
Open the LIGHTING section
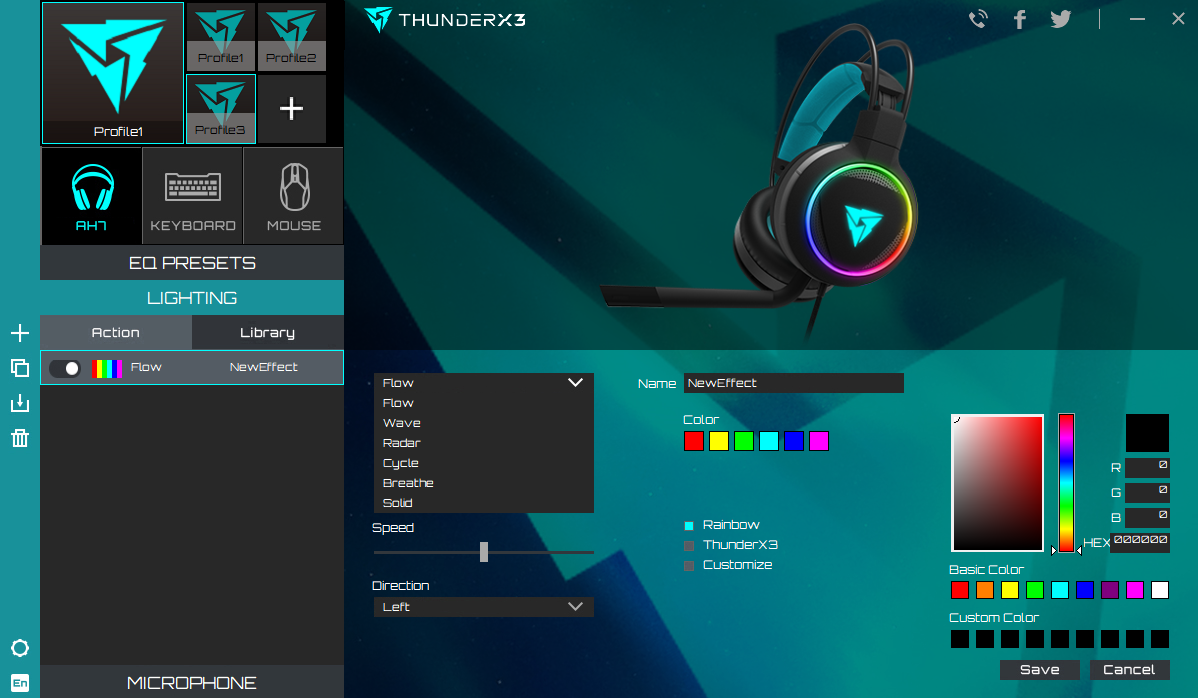[192, 298]
